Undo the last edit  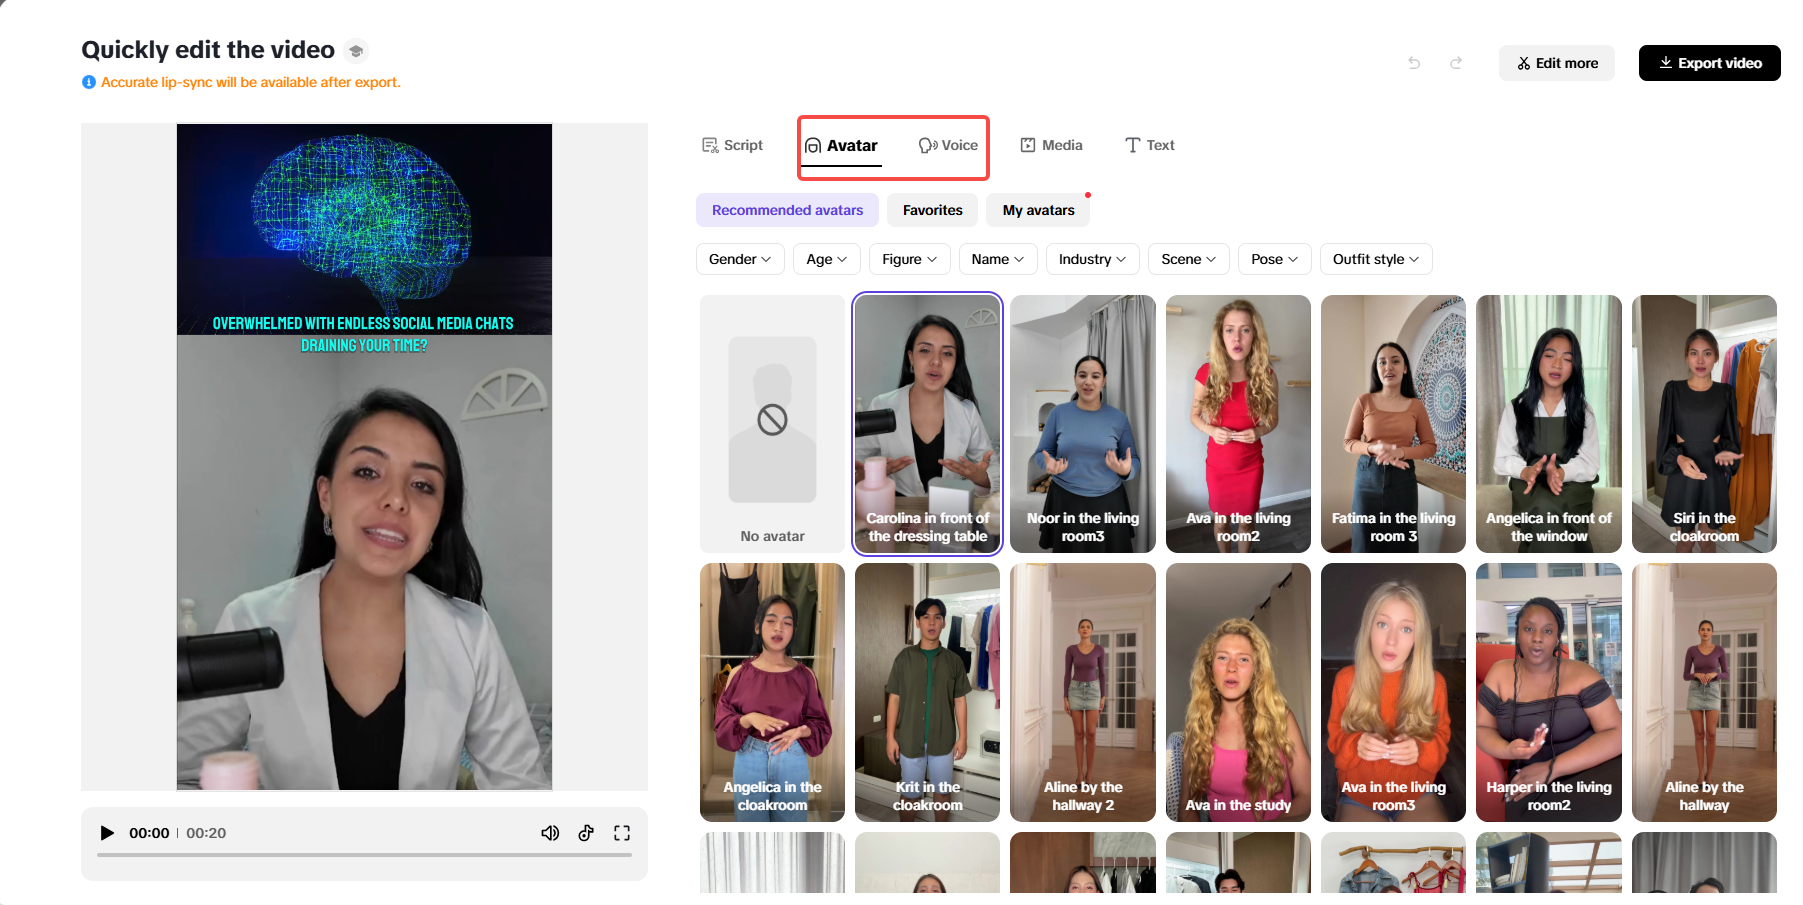[1414, 62]
